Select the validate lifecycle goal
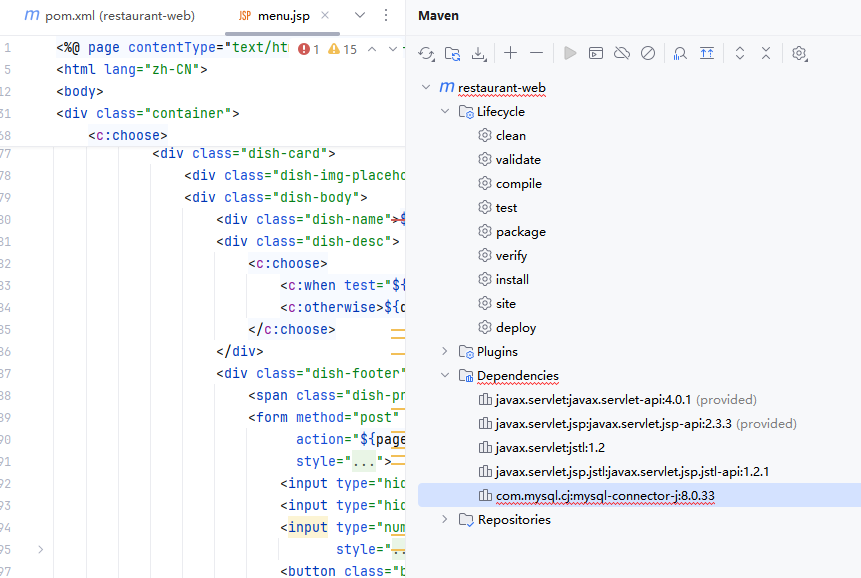 pyautogui.click(x=518, y=160)
